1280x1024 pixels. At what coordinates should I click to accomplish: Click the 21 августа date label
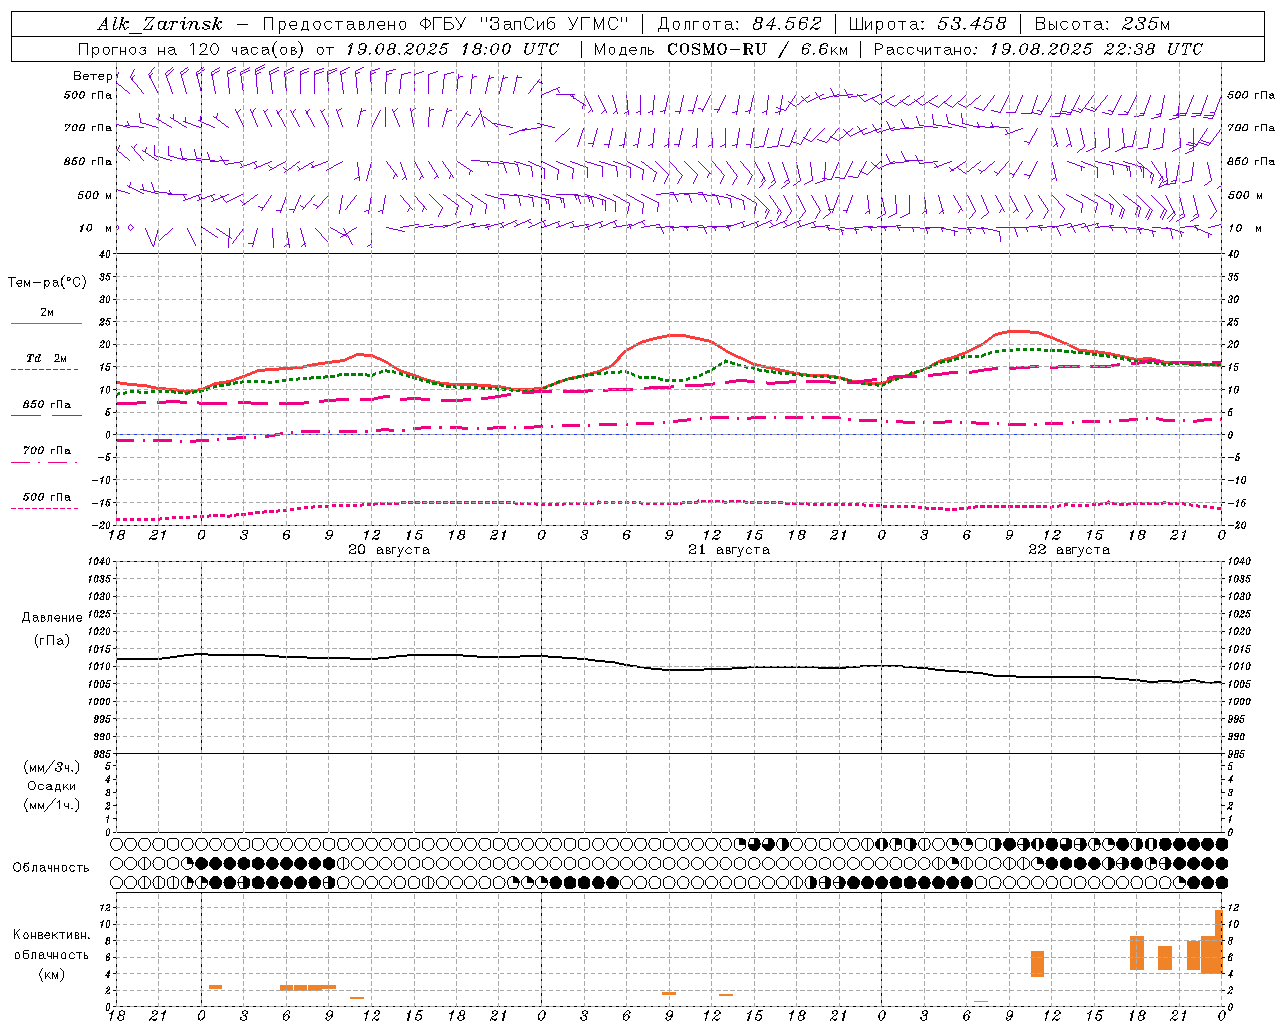[x=729, y=550]
